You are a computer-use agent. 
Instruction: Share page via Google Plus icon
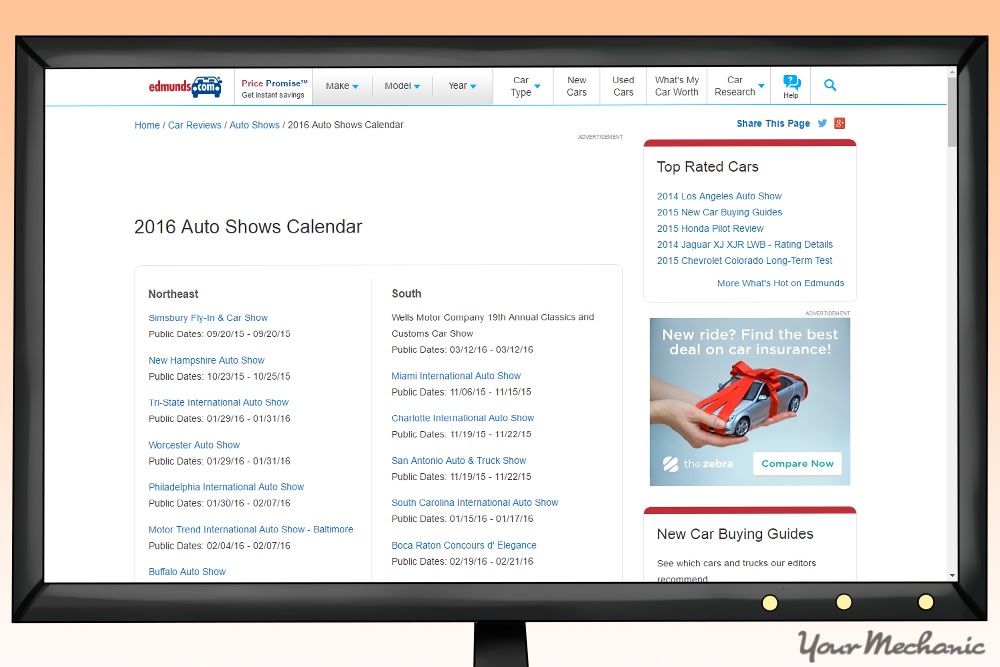click(839, 123)
